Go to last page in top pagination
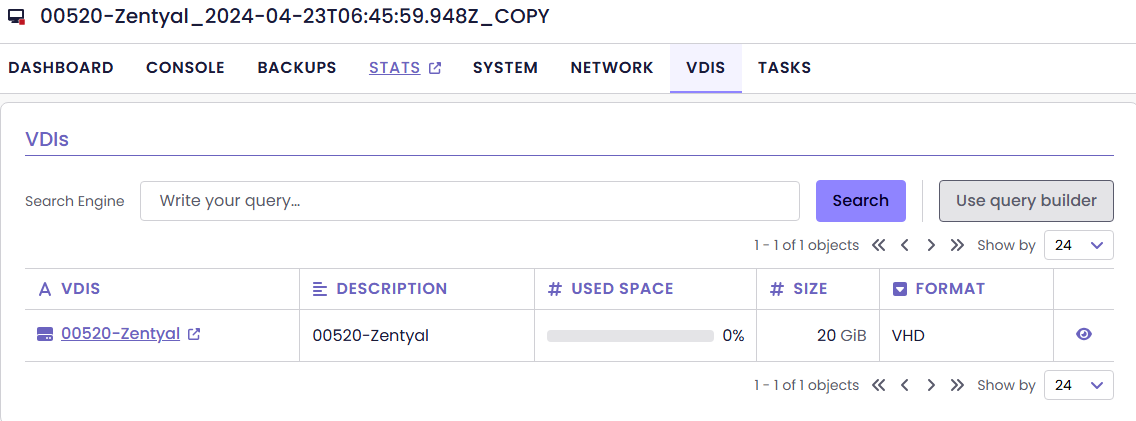 (957, 245)
